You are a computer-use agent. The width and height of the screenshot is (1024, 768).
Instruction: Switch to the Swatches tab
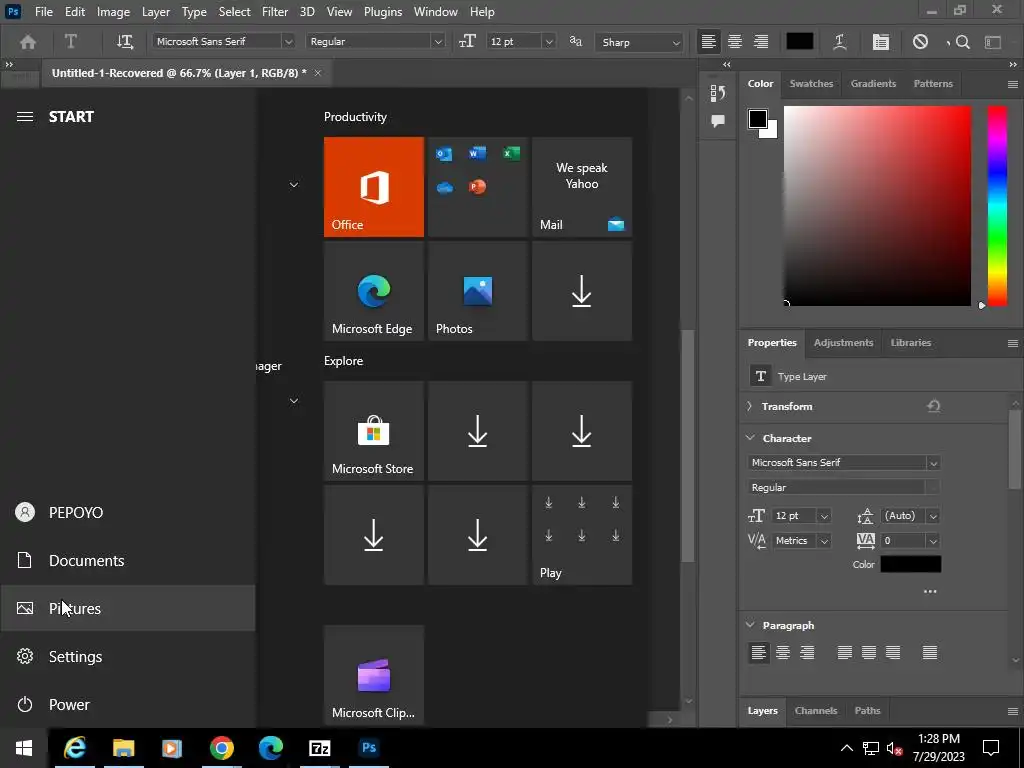[x=811, y=84]
